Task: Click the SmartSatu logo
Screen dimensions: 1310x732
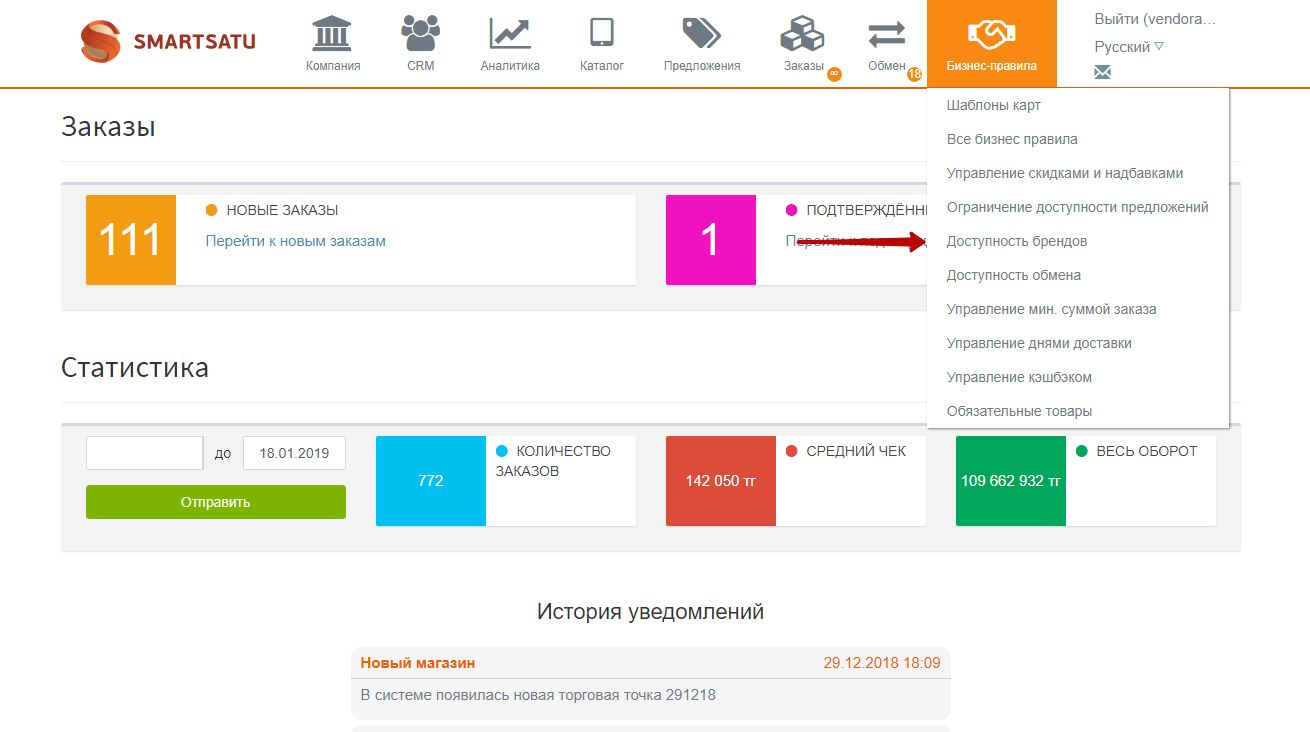Action: tap(168, 42)
